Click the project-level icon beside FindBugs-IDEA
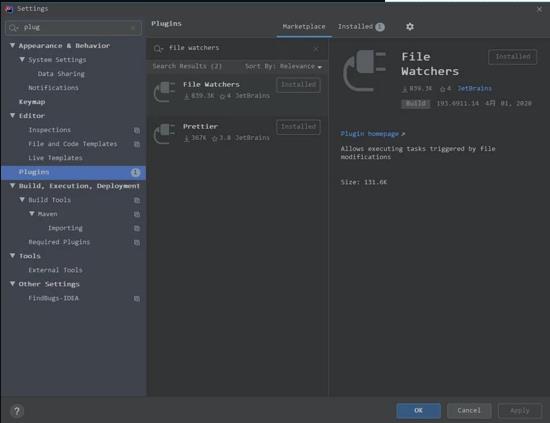Viewport: 550px width, 423px height. click(x=137, y=298)
